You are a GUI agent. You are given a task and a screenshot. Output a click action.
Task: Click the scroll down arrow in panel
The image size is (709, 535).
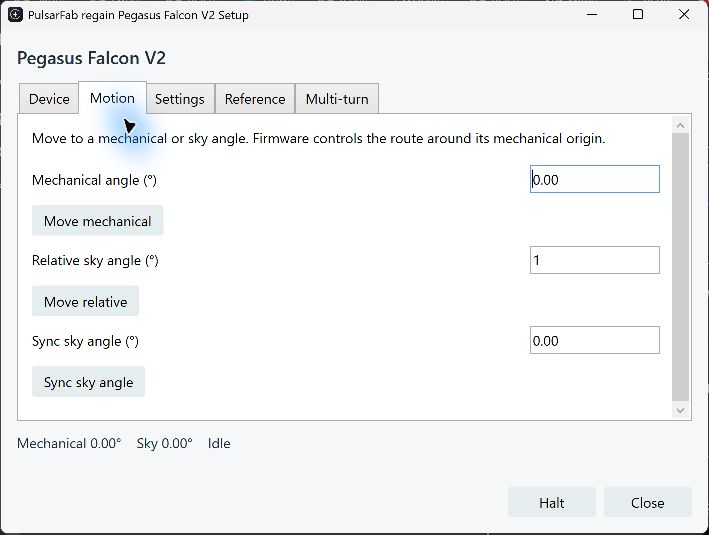pyautogui.click(x=681, y=410)
